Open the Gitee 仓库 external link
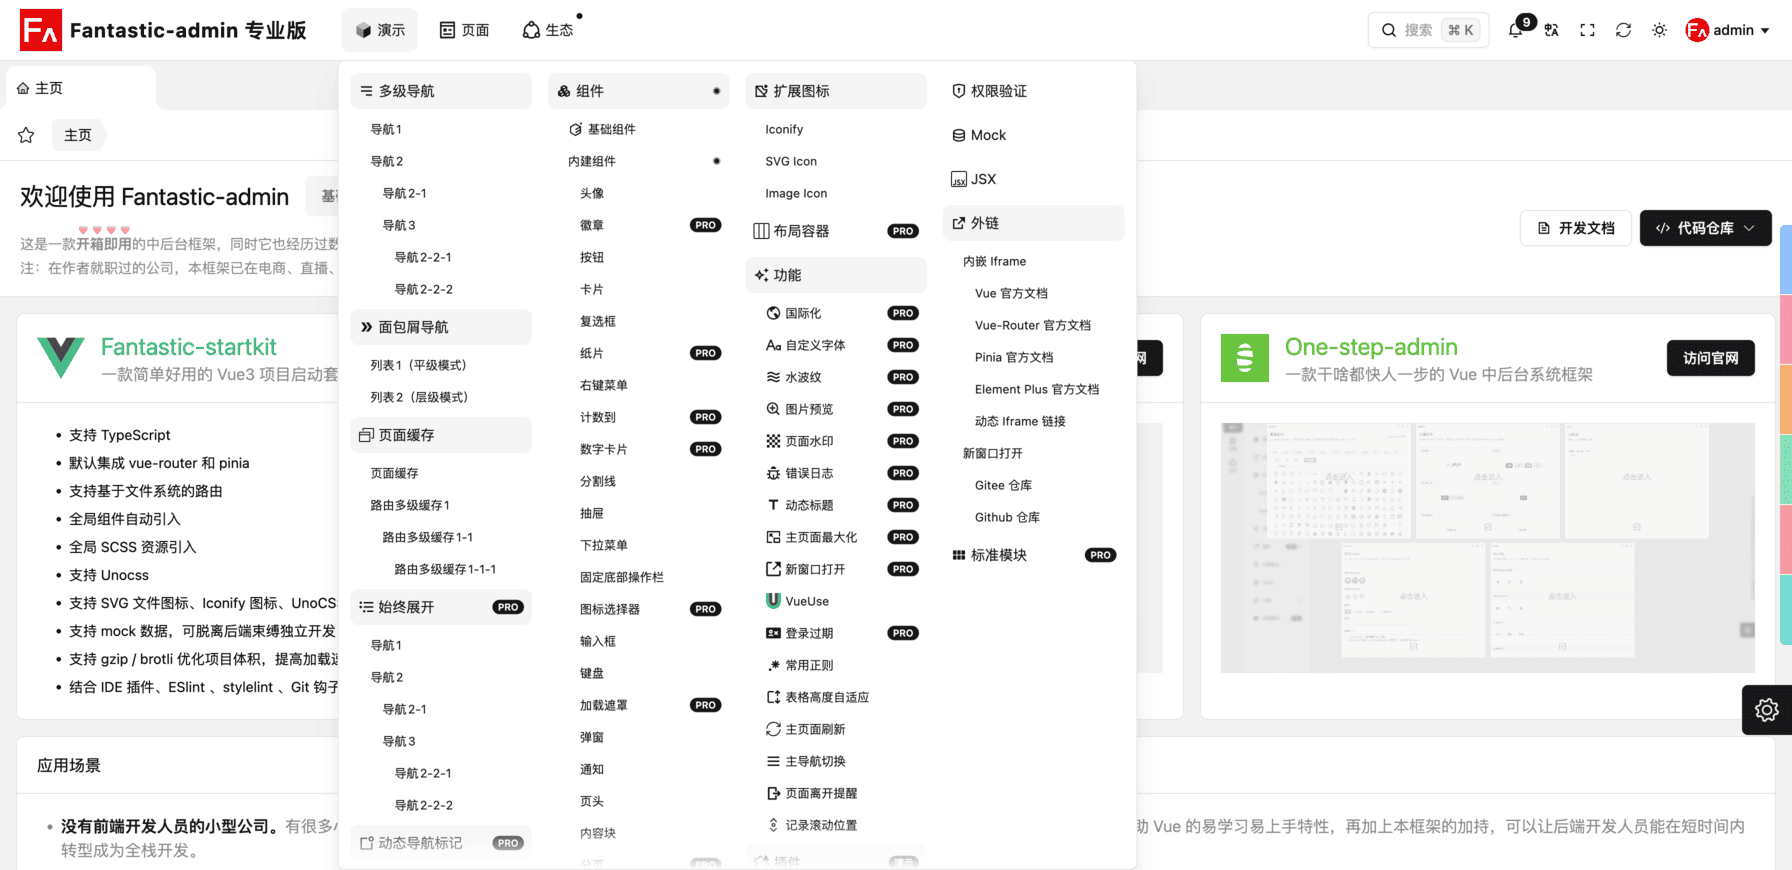Screen dimensions: 1792x870 pyautogui.click(x=1003, y=485)
